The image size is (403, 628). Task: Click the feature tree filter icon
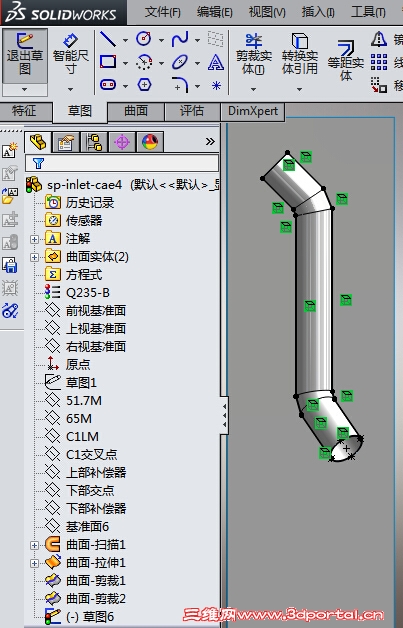pyautogui.click(x=38, y=163)
